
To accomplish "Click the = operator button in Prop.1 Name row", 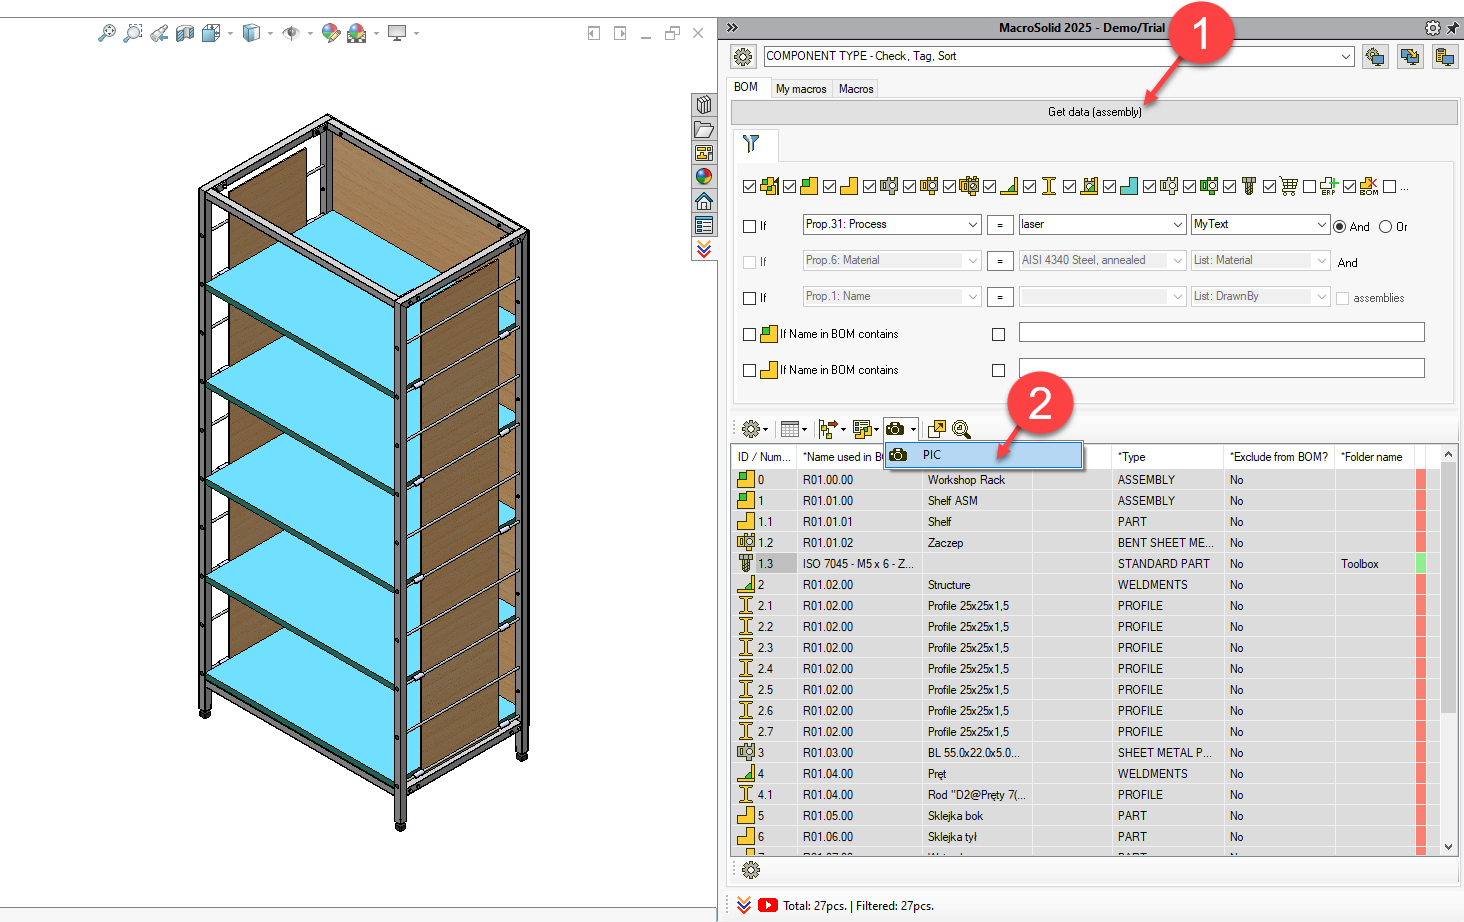I will coord(1000,297).
